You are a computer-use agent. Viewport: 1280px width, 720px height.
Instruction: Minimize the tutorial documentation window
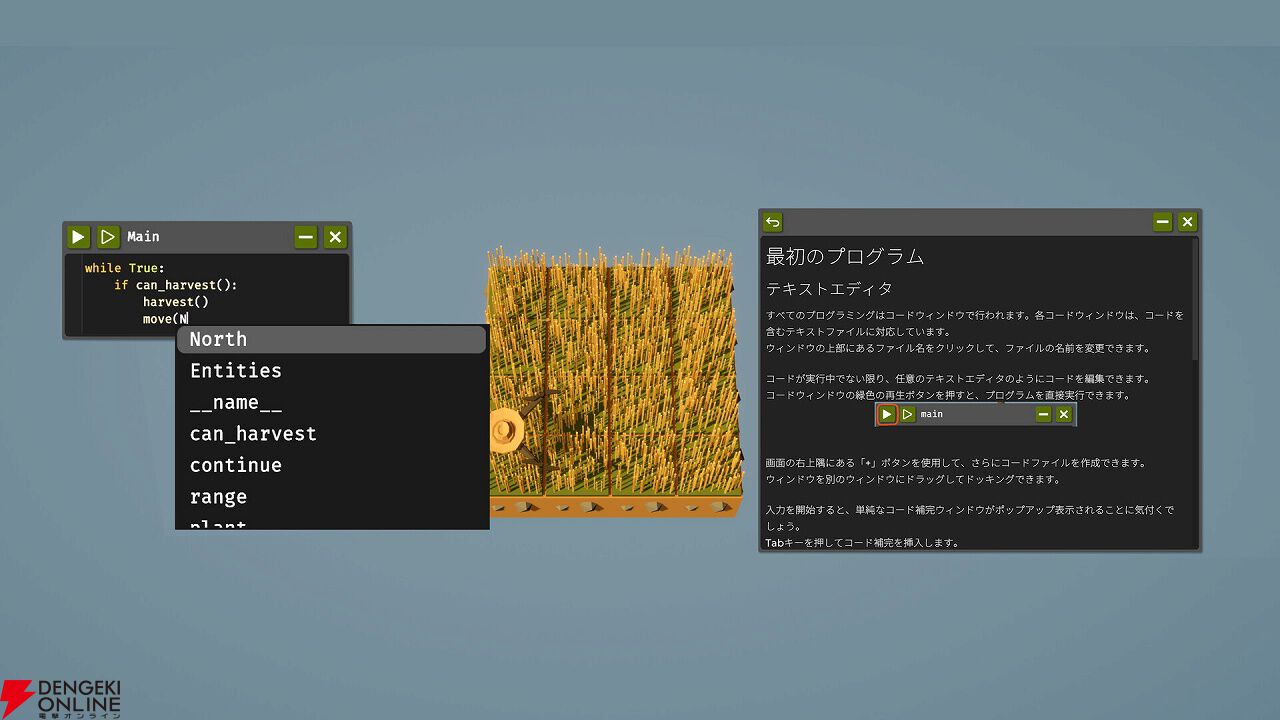pos(1162,222)
